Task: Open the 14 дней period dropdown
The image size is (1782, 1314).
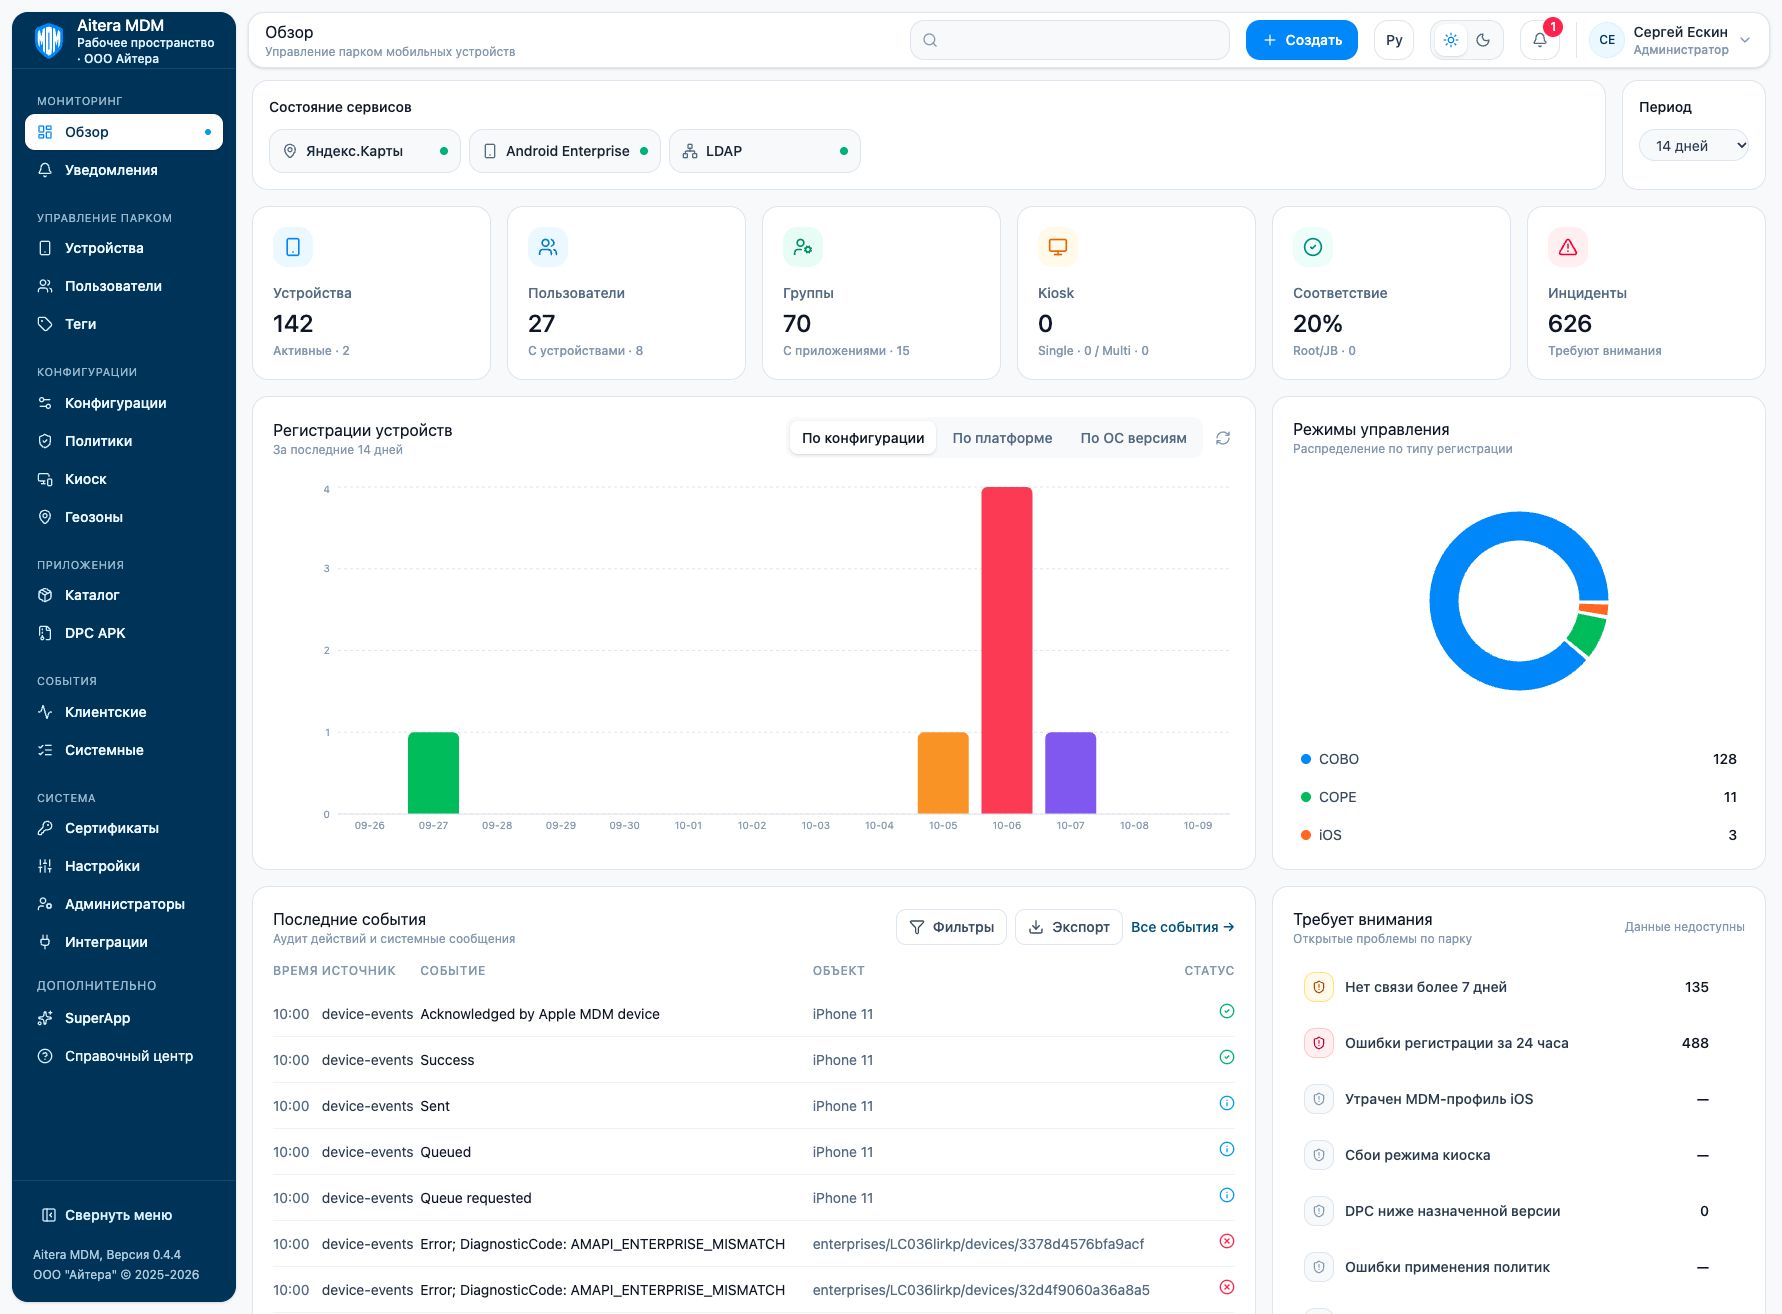Action: point(1694,146)
